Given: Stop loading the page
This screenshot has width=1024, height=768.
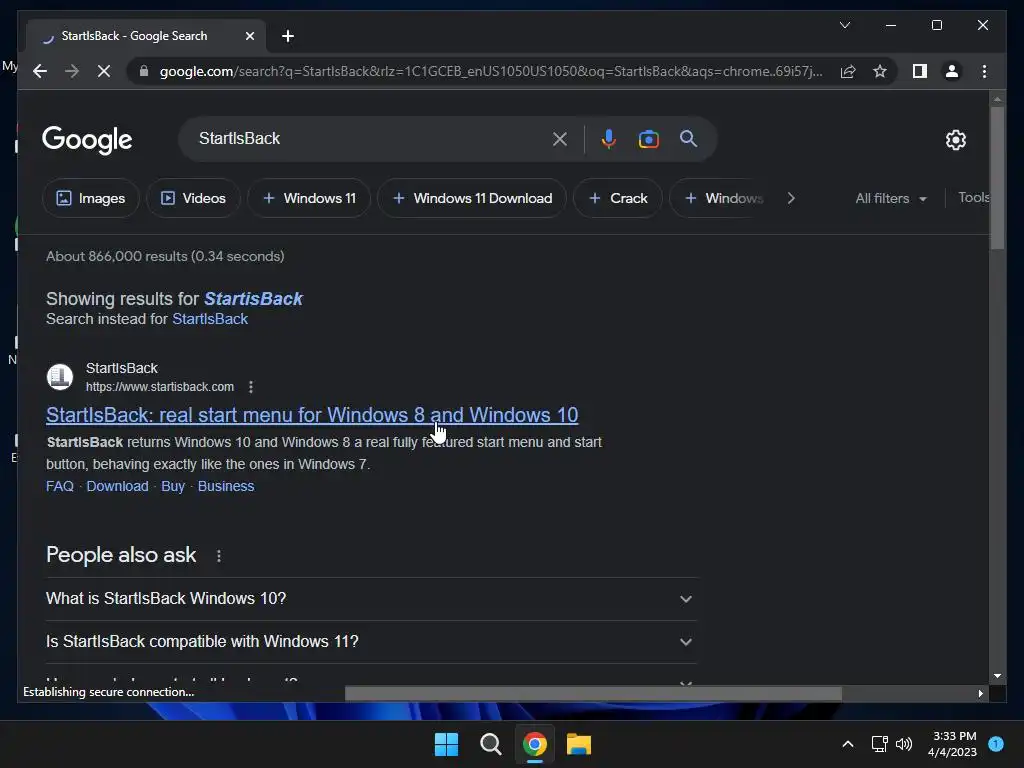Looking at the screenshot, I should [x=104, y=71].
